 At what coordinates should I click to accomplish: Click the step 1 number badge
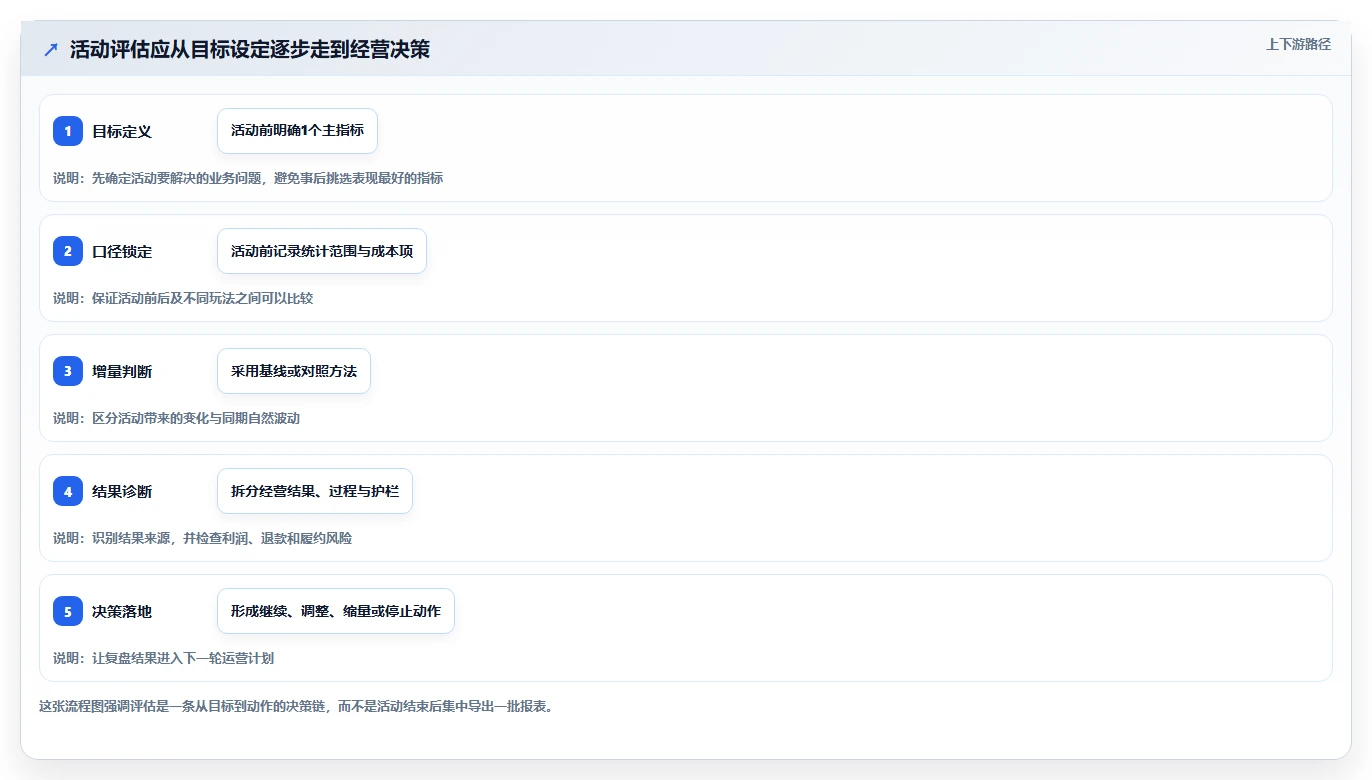(68, 131)
